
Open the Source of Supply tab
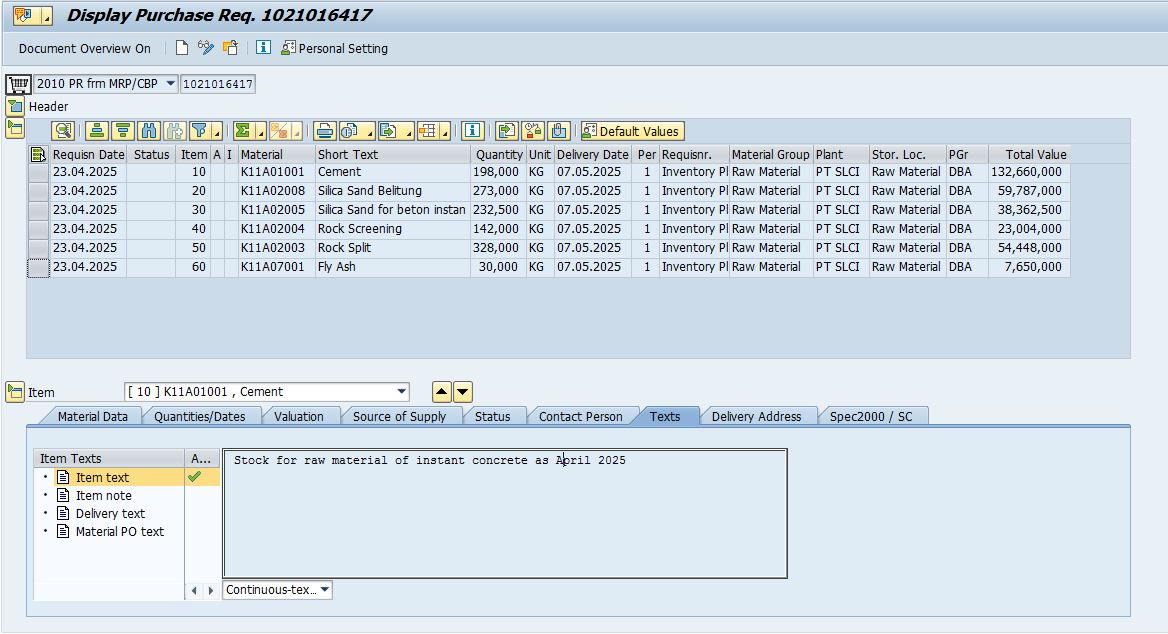click(x=399, y=416)
